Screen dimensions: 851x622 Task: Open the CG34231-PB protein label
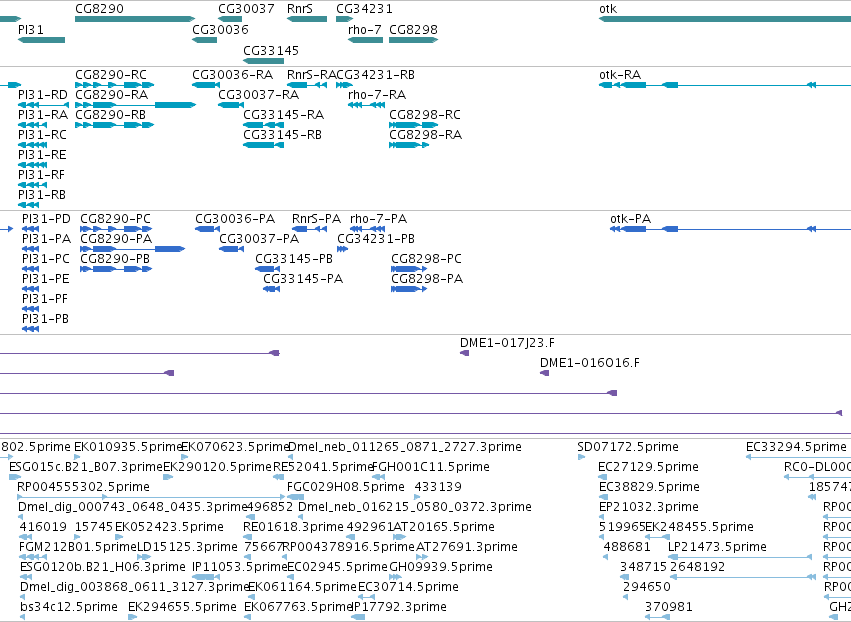pos(376,239)
